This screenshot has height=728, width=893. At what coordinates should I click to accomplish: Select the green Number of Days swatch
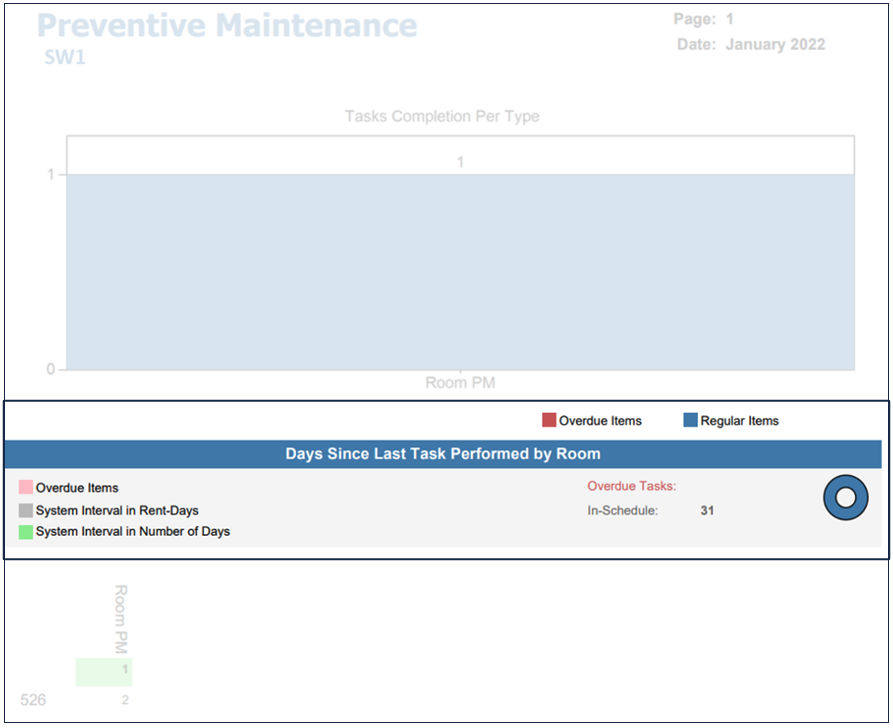click(x=26, y=532)
